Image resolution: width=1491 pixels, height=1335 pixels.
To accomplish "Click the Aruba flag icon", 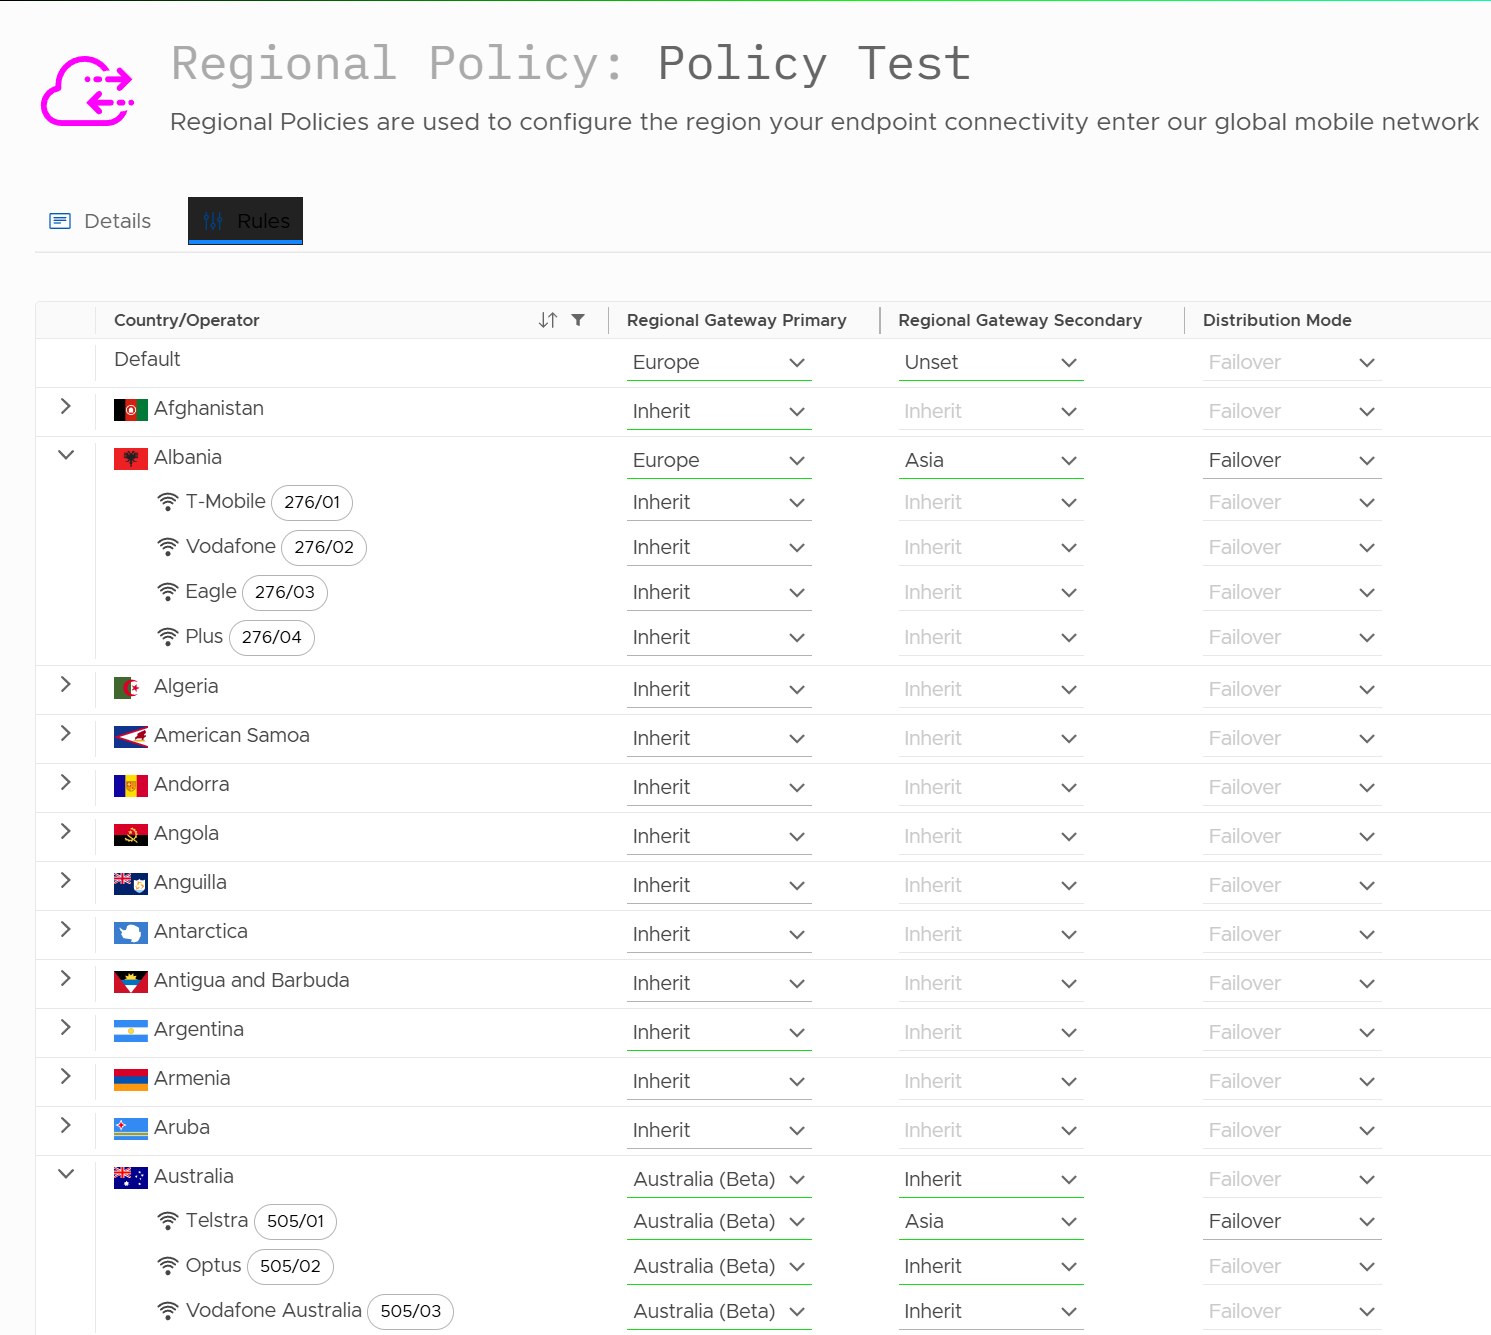I will pyautogui.click(x=131, y=1128).
